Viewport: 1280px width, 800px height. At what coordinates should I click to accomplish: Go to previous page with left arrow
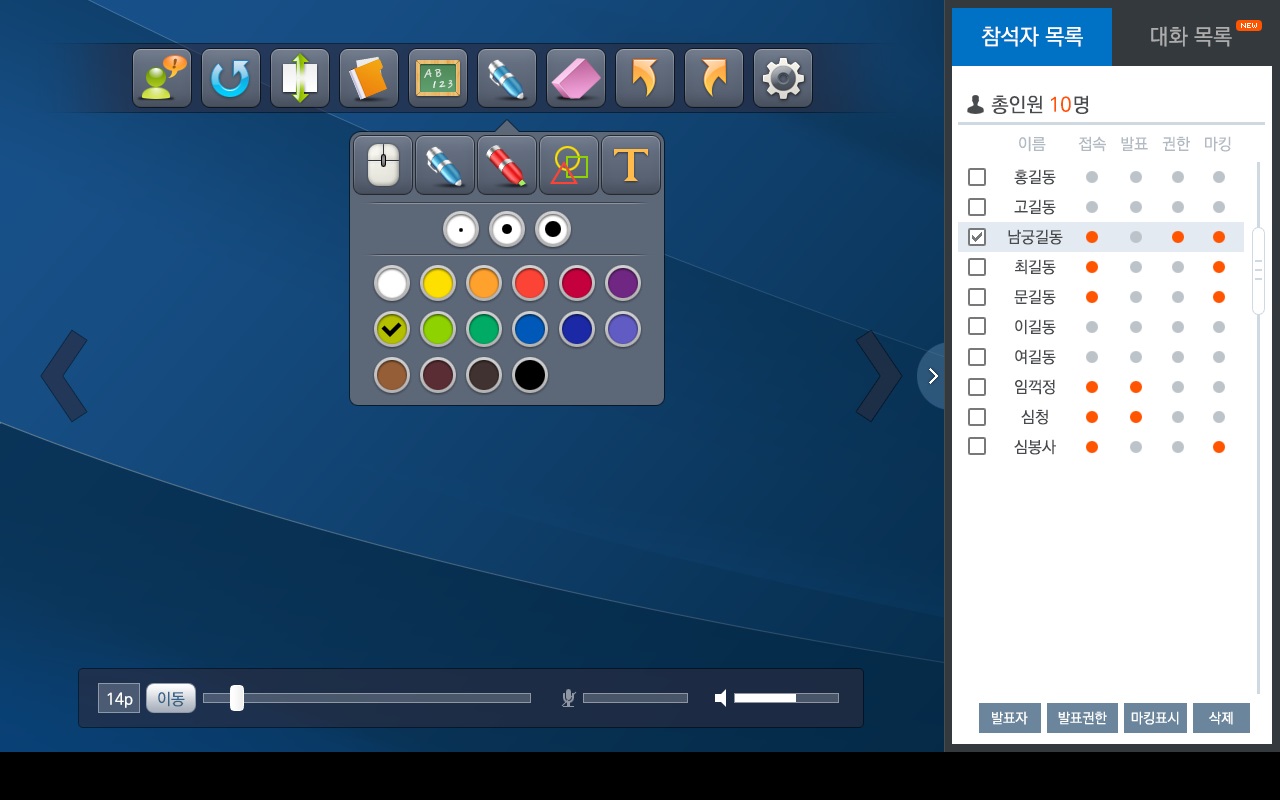pos(64,376)
